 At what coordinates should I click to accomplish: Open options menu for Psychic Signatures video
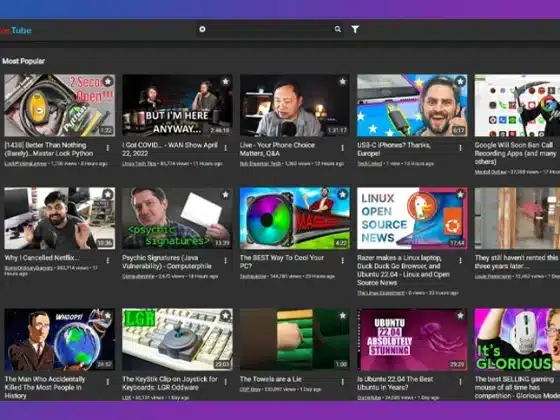tap(225, 261)
